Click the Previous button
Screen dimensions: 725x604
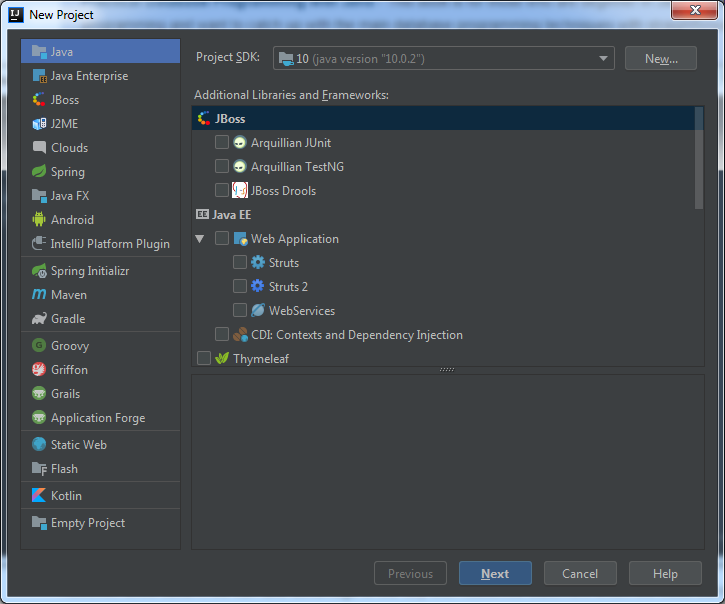coord(410,573)
